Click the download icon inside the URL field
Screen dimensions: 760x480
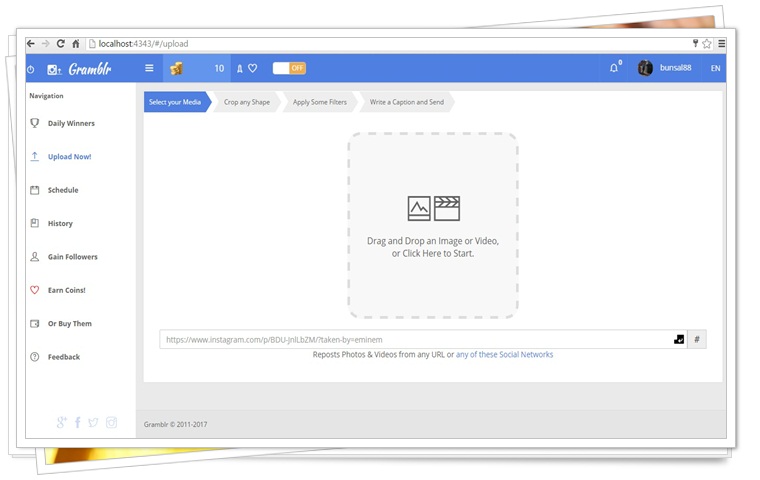679,339
